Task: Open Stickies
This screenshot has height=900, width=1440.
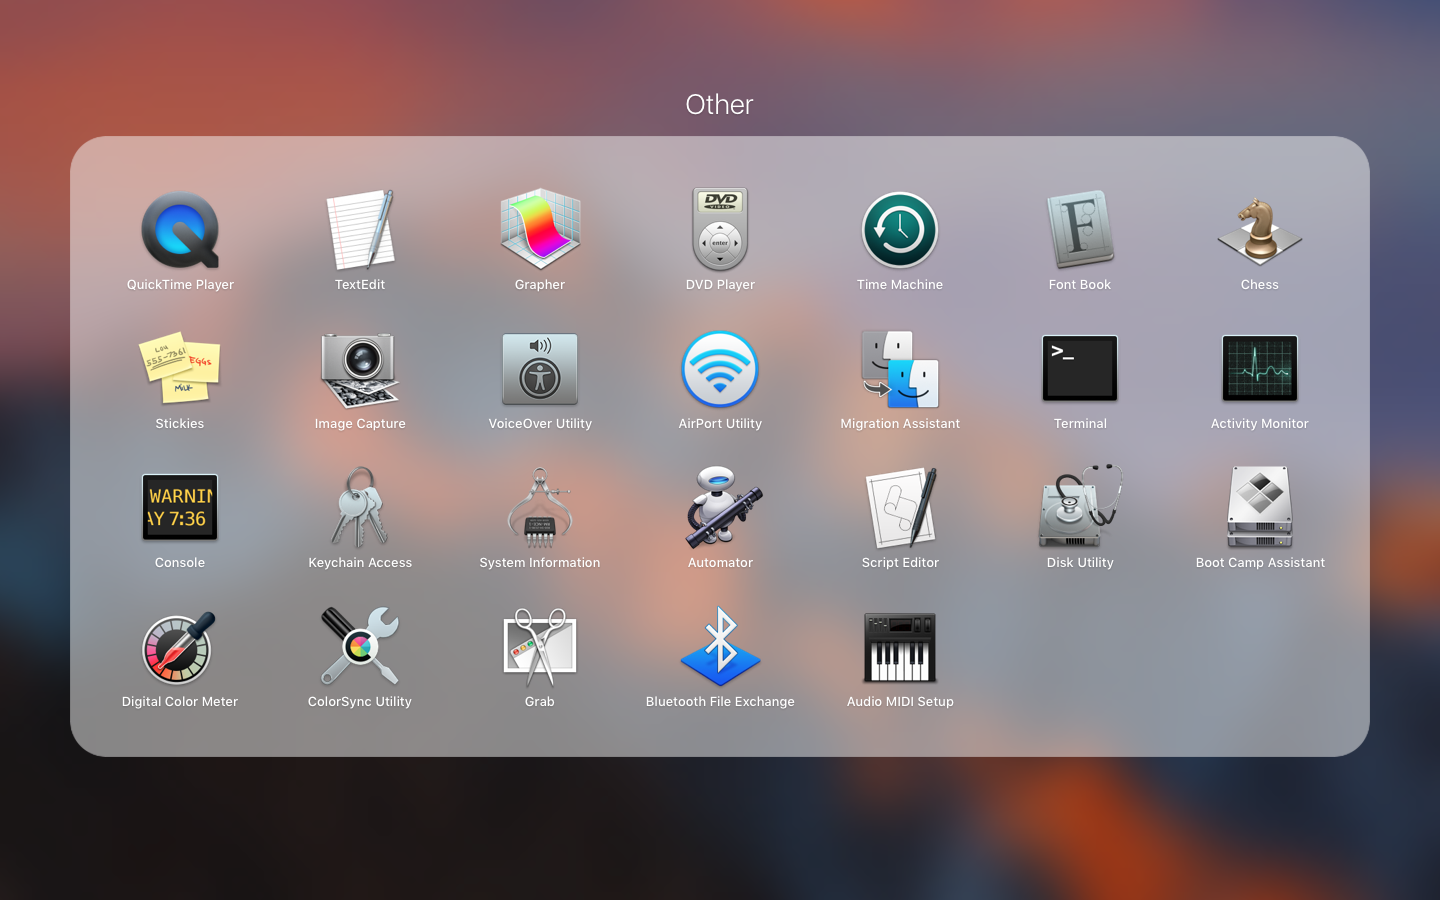Action: tap(180, 369)
